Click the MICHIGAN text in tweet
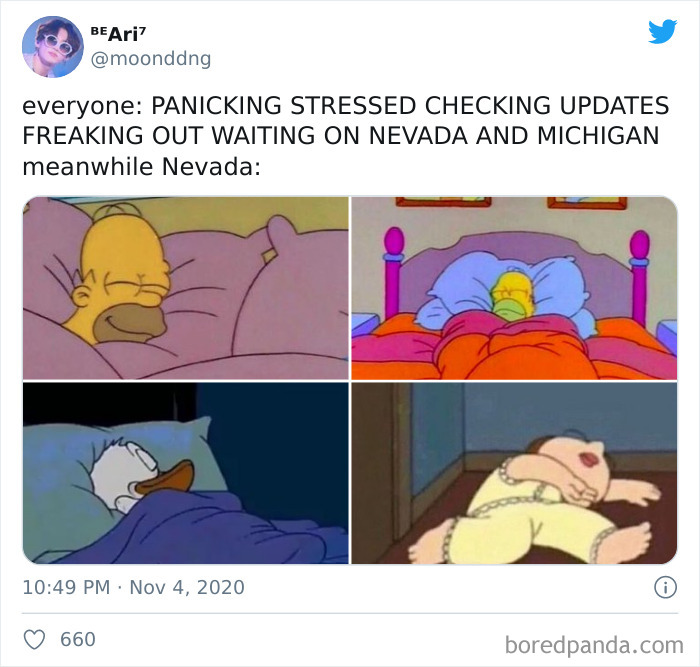This screenshot has height=667, width=700. (598, 136)
